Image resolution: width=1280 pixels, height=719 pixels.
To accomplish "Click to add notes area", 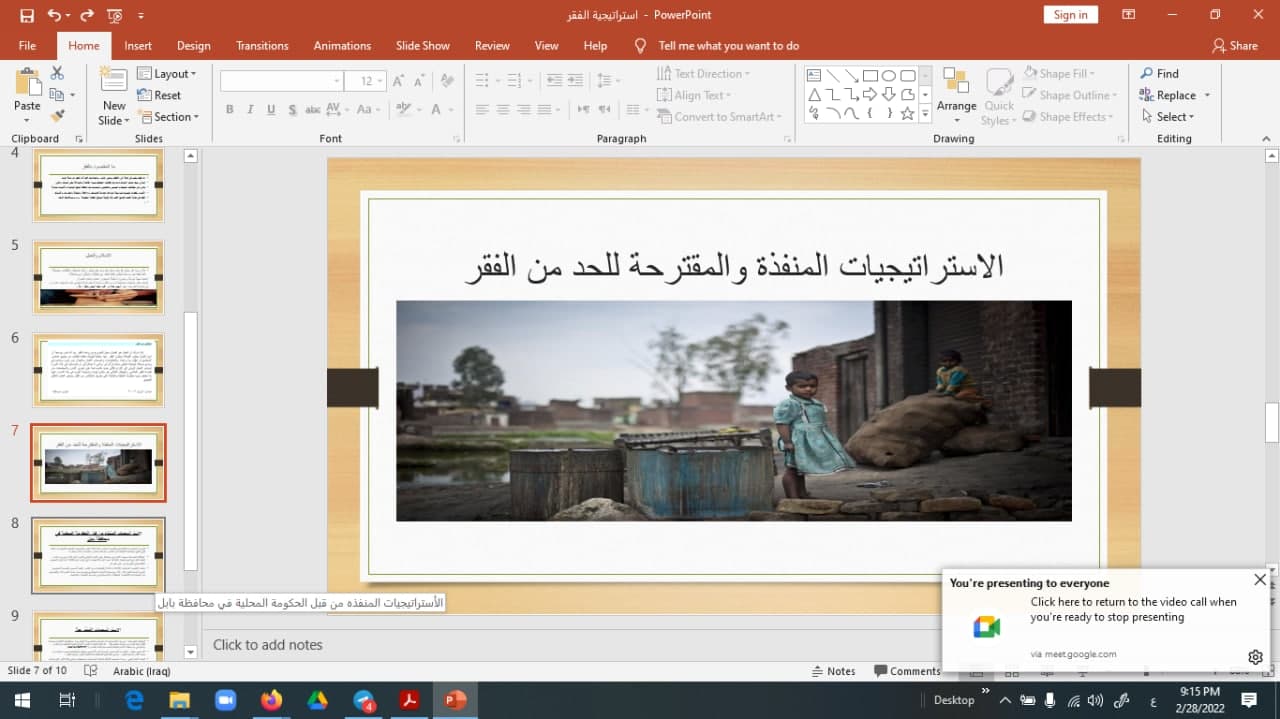I will (268, 645).
